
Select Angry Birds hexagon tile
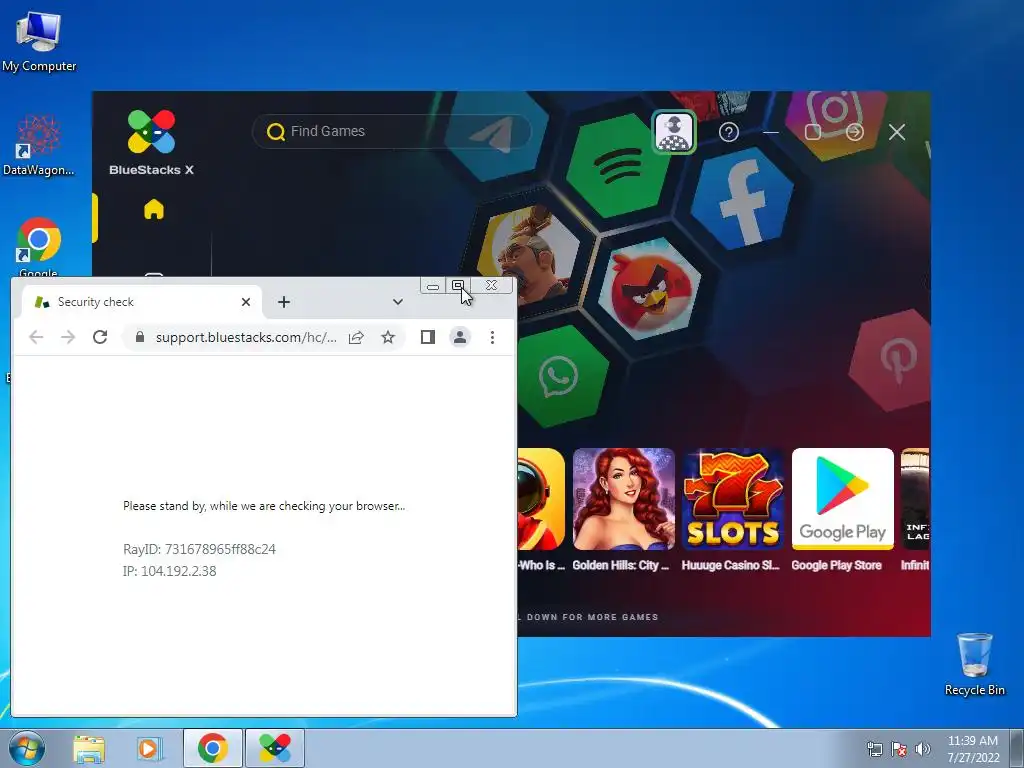click(650, 288)
